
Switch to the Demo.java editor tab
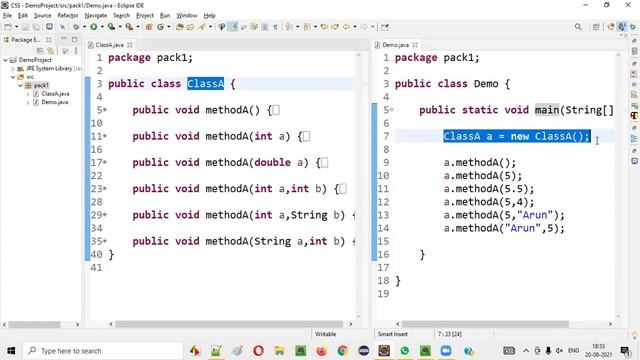pos(396,45)
